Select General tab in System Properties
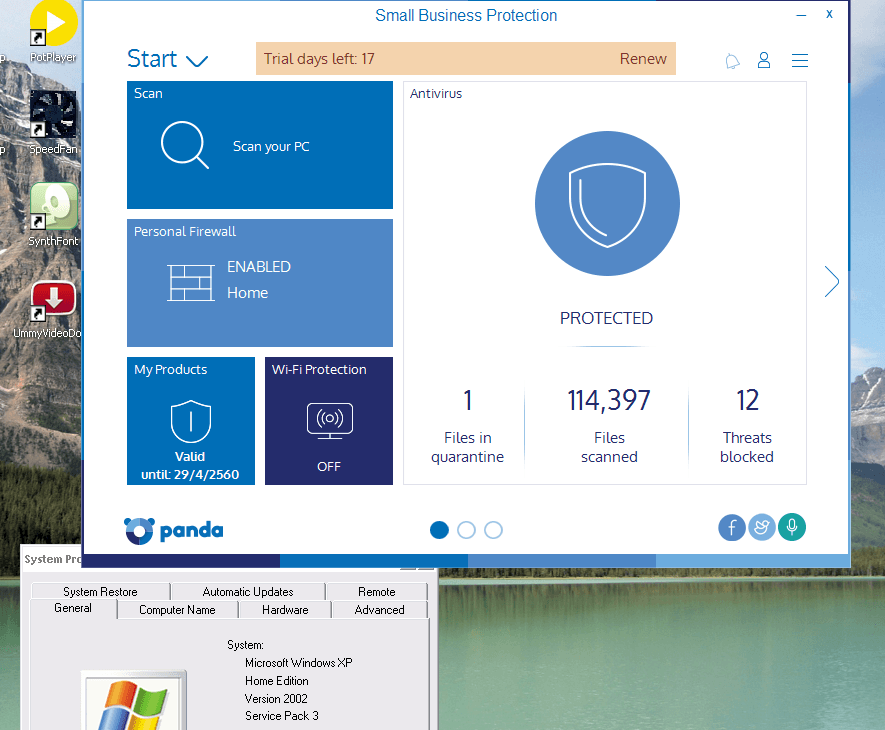 pyautogui.click(x=73, y=608)
